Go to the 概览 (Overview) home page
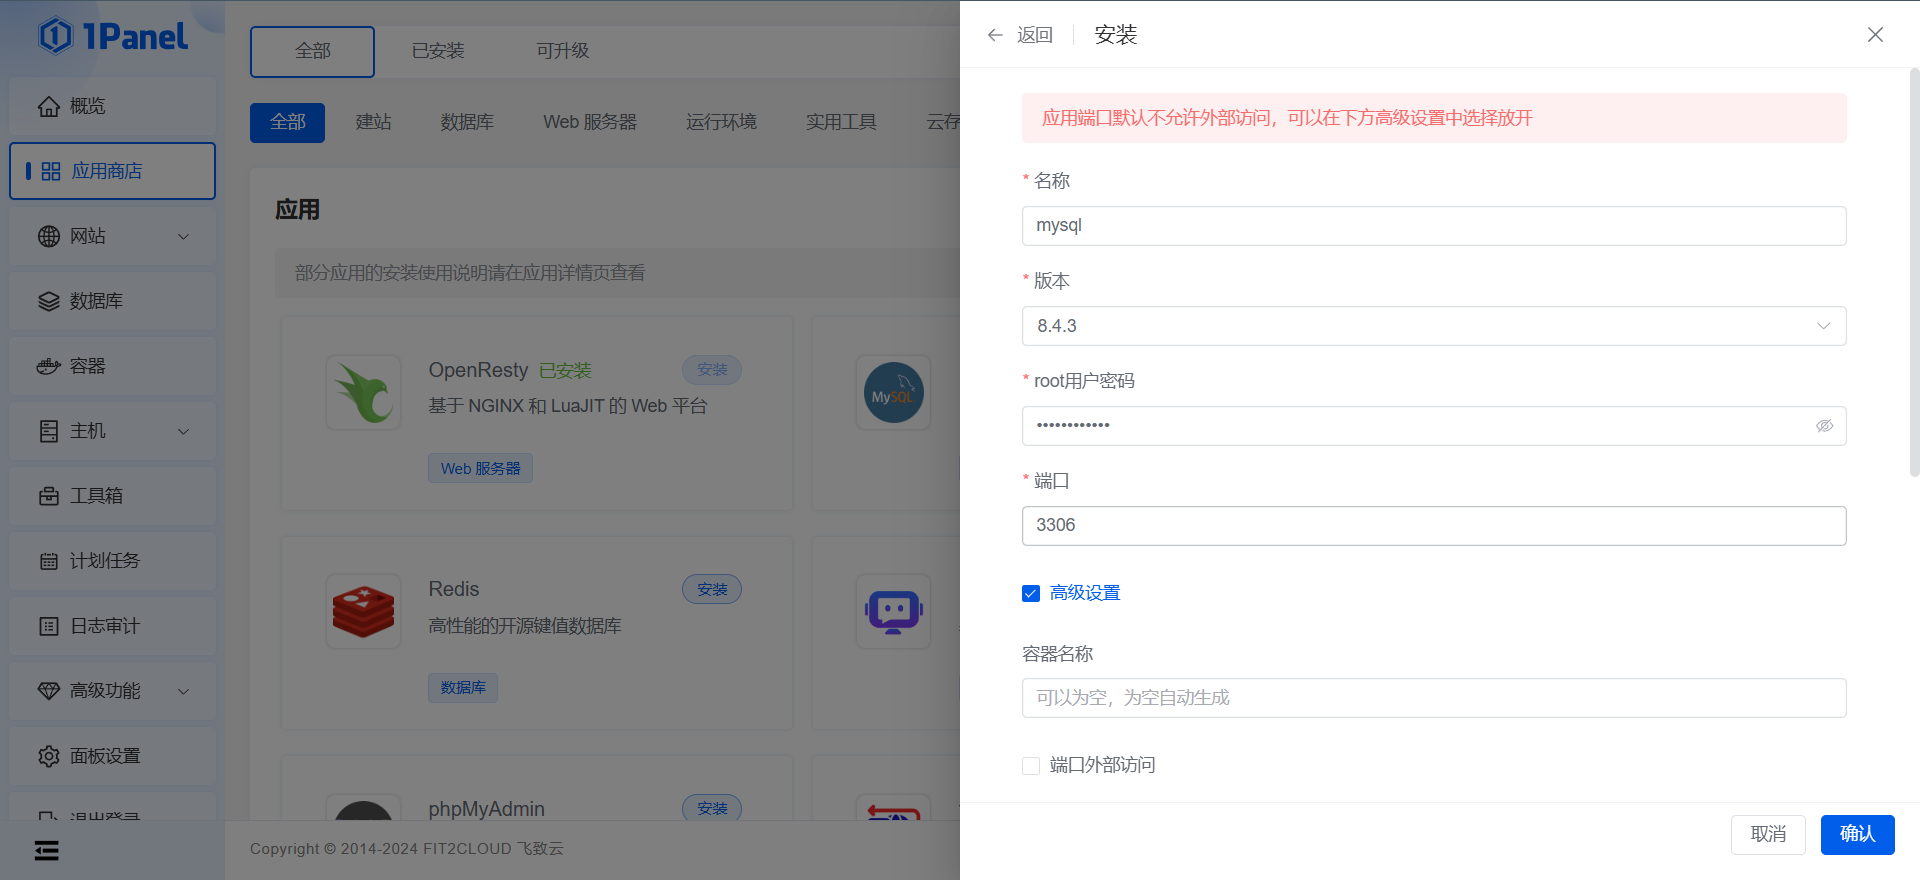 pyautogui.click(x=112, y=106)
